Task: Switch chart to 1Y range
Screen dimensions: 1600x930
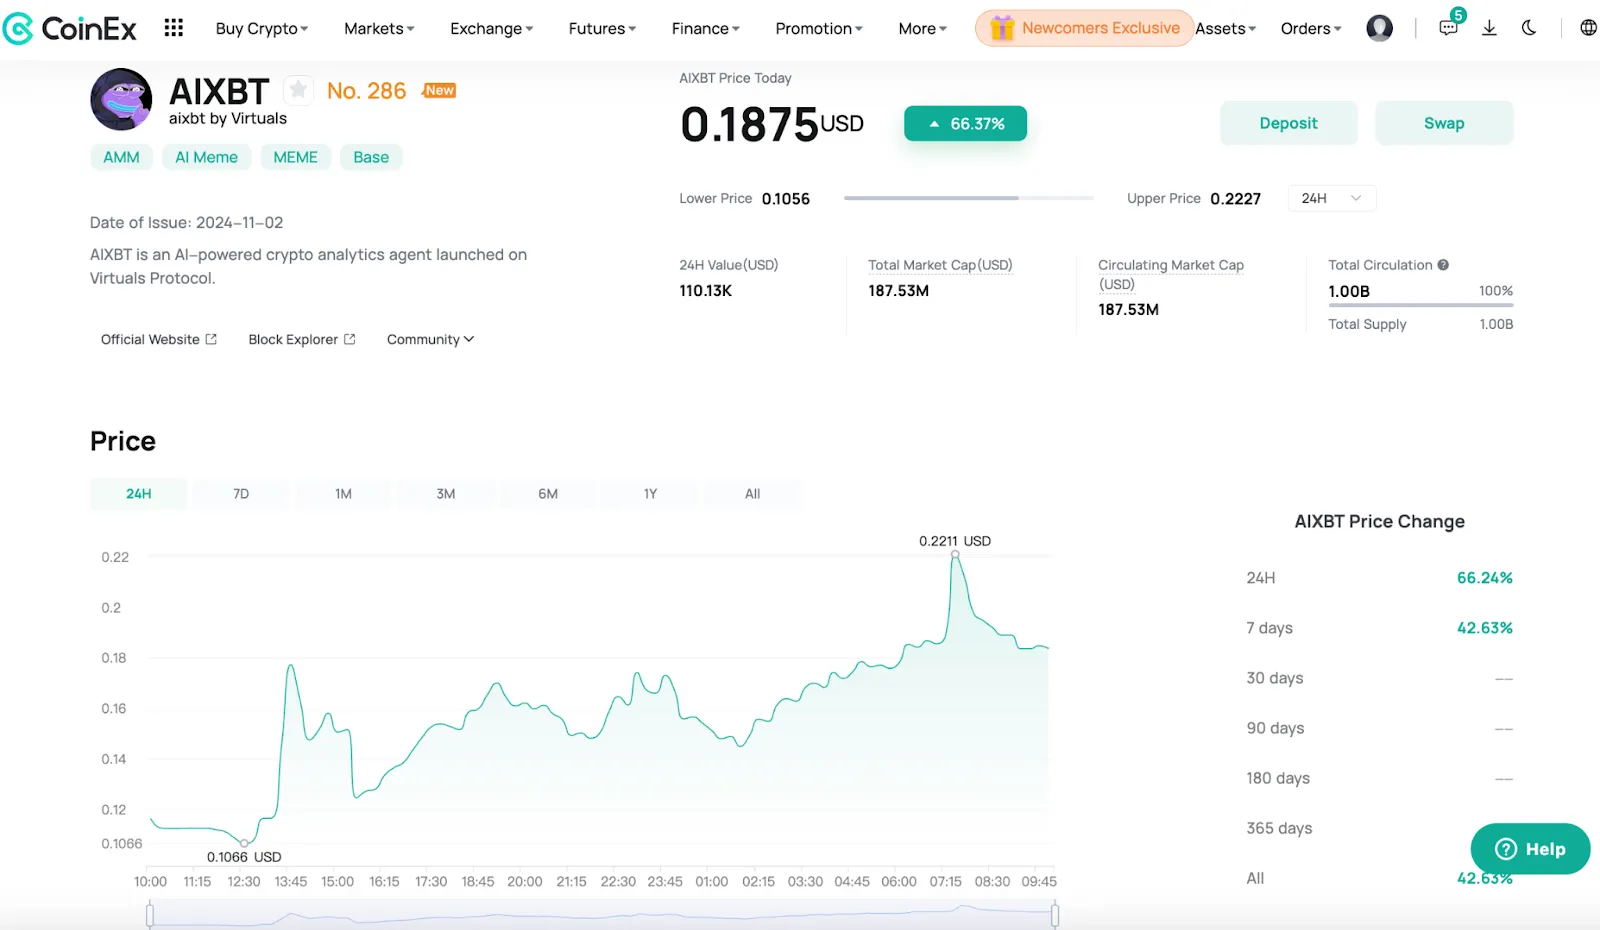Action: point(650,494)
